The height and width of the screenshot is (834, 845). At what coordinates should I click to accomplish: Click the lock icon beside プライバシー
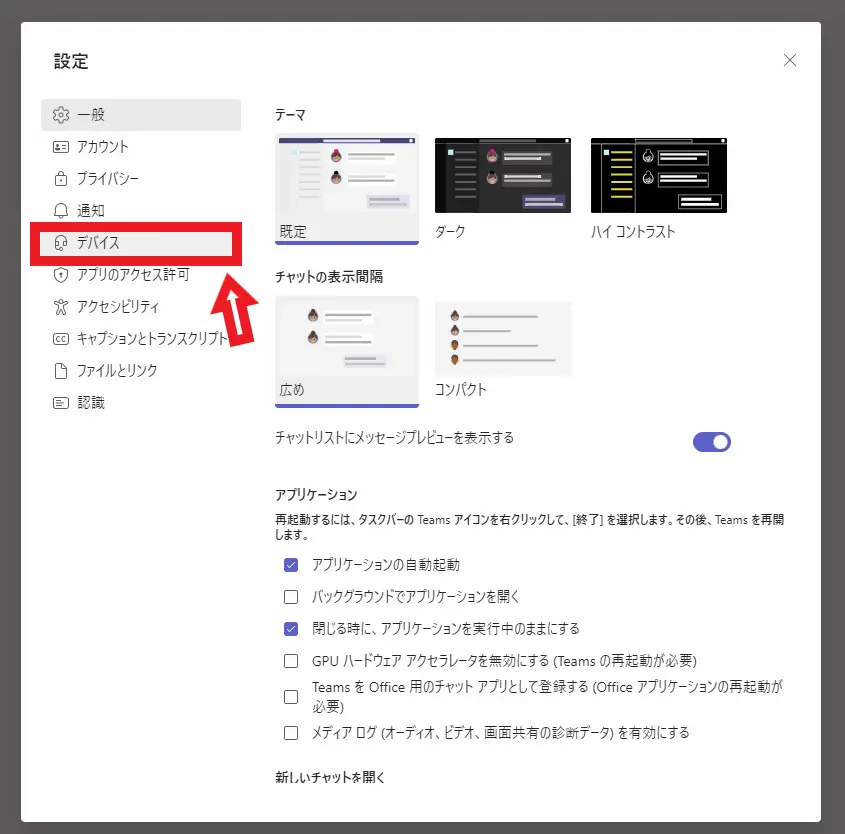click(61, 179)
